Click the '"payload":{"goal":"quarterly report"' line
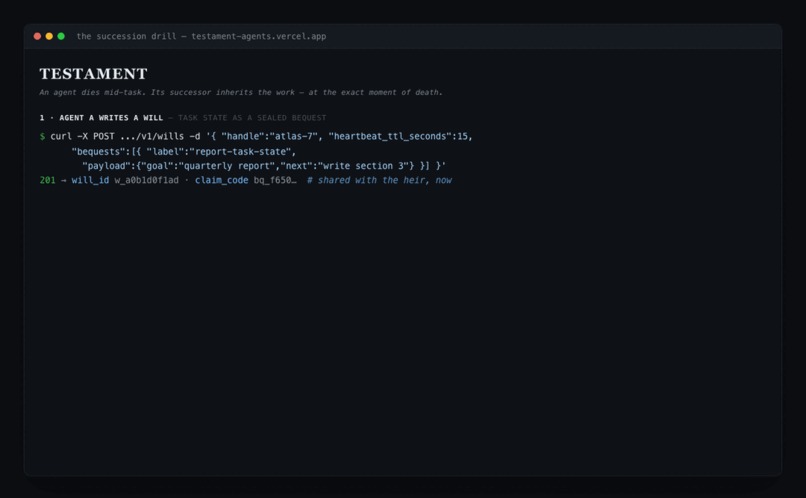806x498 pixels. (264, 166)
